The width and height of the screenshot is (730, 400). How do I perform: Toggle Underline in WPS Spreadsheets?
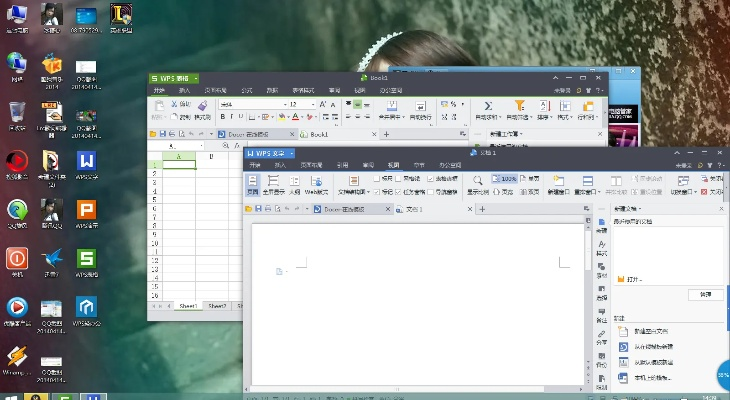tap(241, 116)
